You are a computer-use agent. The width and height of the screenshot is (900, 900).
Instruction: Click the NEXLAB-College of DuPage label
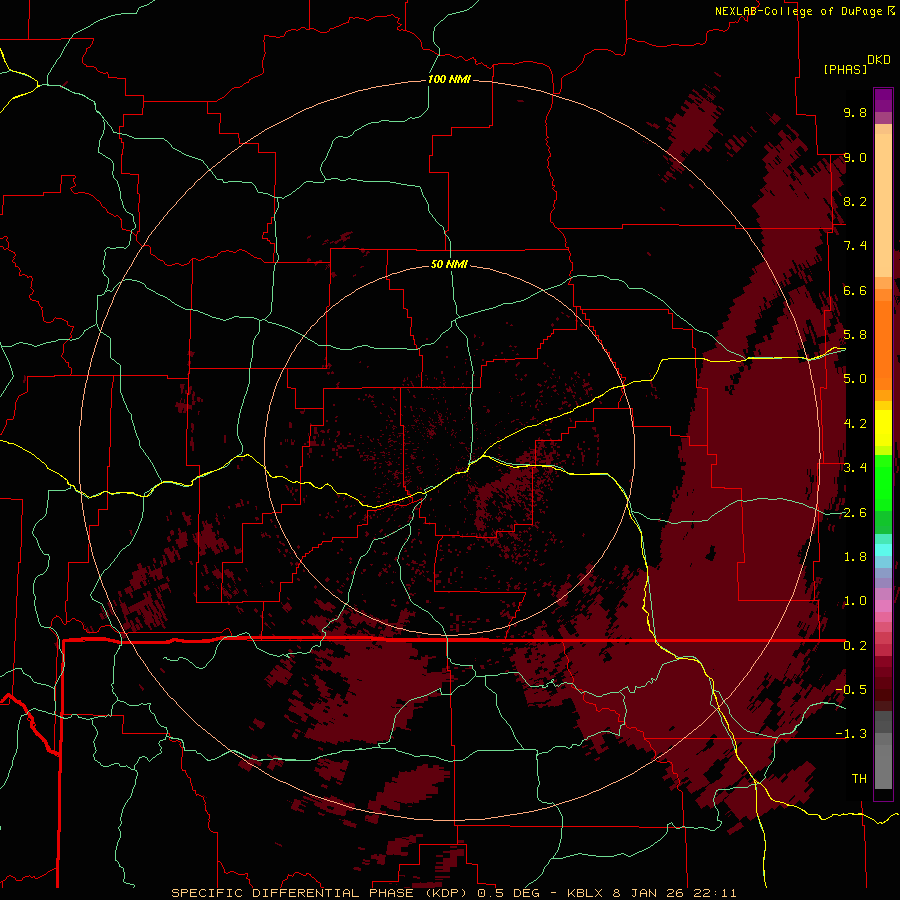[799, 11]
